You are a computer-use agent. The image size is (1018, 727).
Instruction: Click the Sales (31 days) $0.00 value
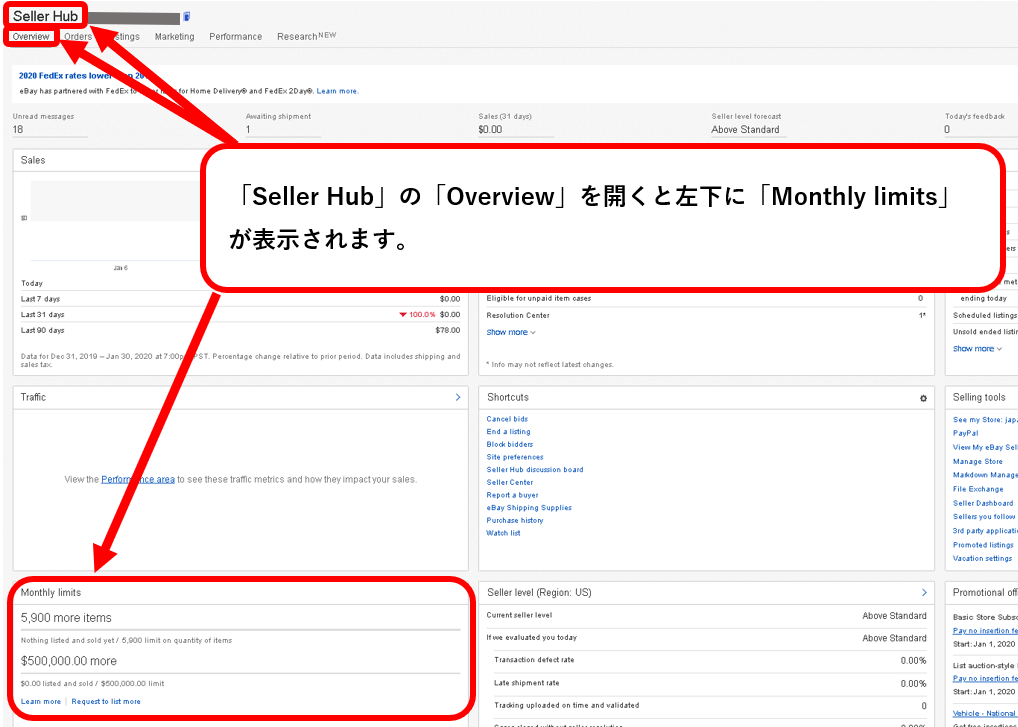(x=490, y=129)
